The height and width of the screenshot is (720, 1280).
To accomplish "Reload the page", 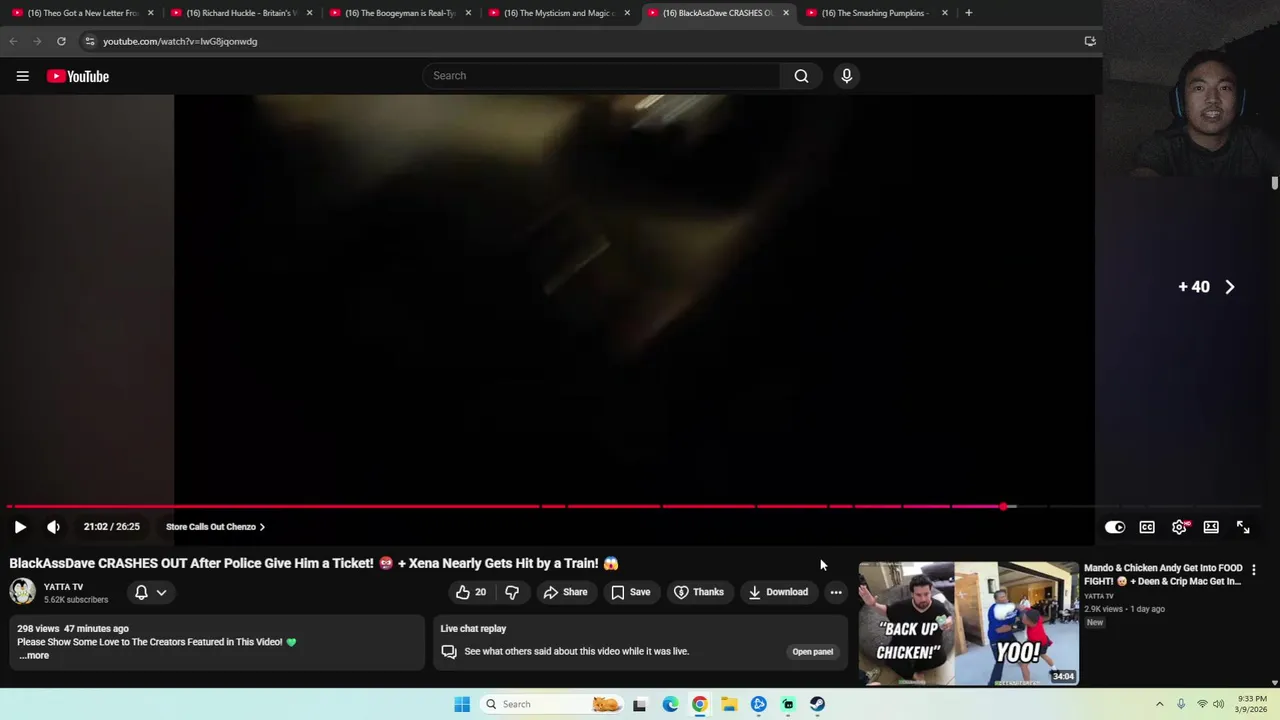I will (x=61, y=41).
